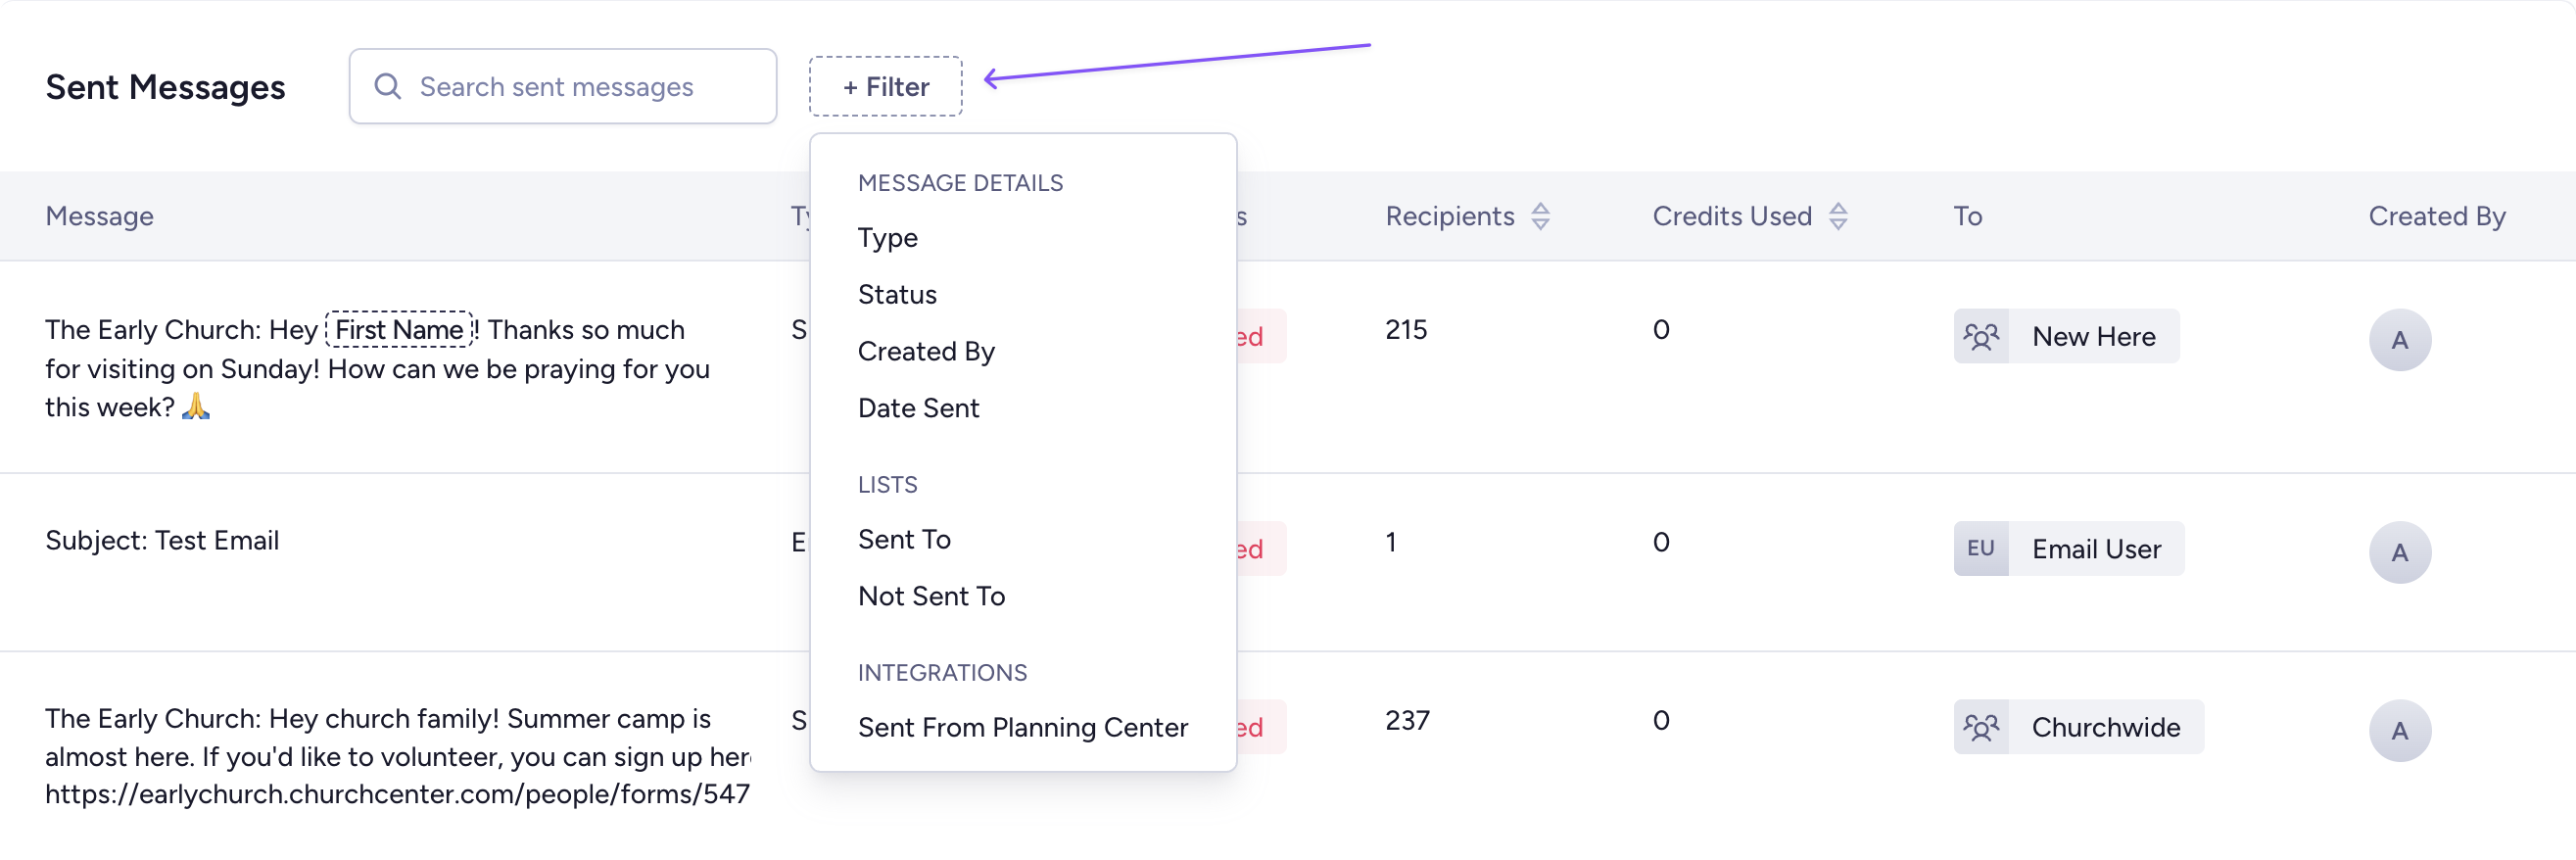Open the Subject: Test Email message
The width and height of the screenshot is (2576, 860).
[x=162, y=541]
